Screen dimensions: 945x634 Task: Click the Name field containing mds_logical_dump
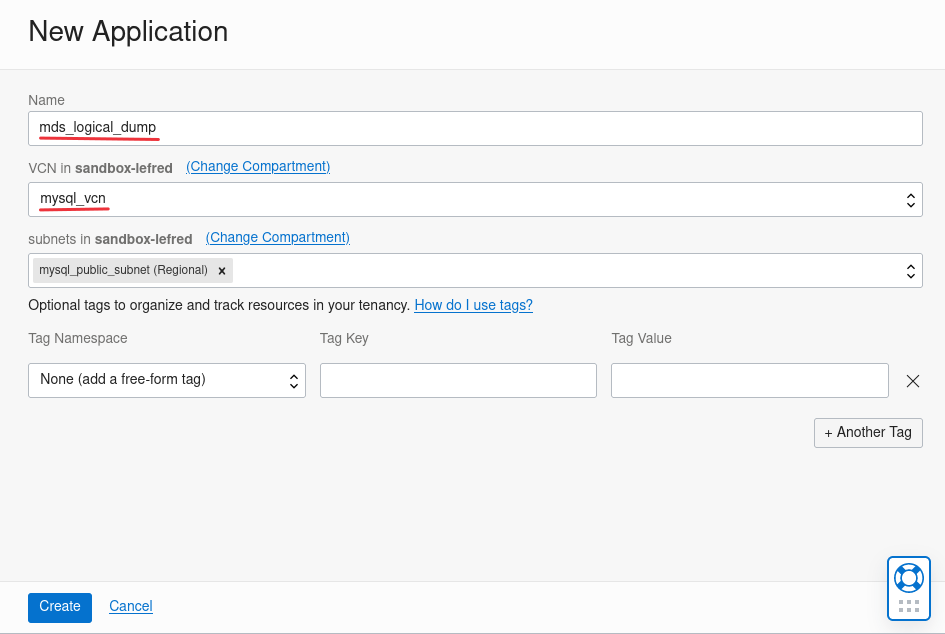tap(475, 128)
